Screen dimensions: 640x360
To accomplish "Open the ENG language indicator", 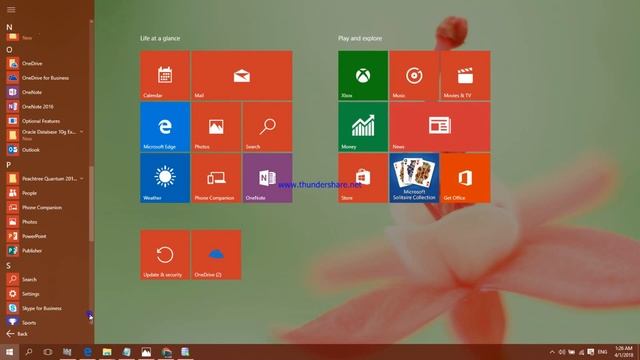I will 602,352.
